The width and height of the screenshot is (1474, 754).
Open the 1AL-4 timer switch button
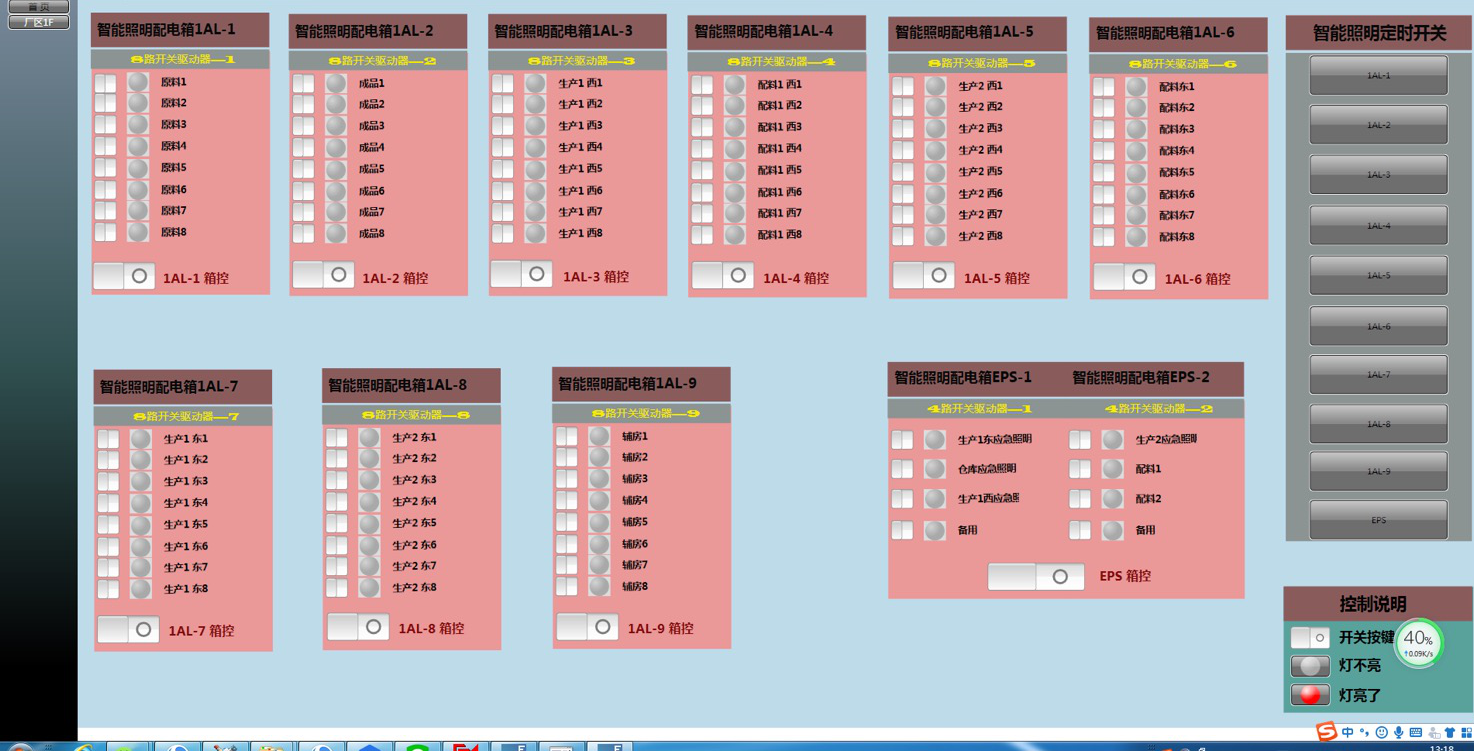pyautogui.click(x=1378, y=225)
